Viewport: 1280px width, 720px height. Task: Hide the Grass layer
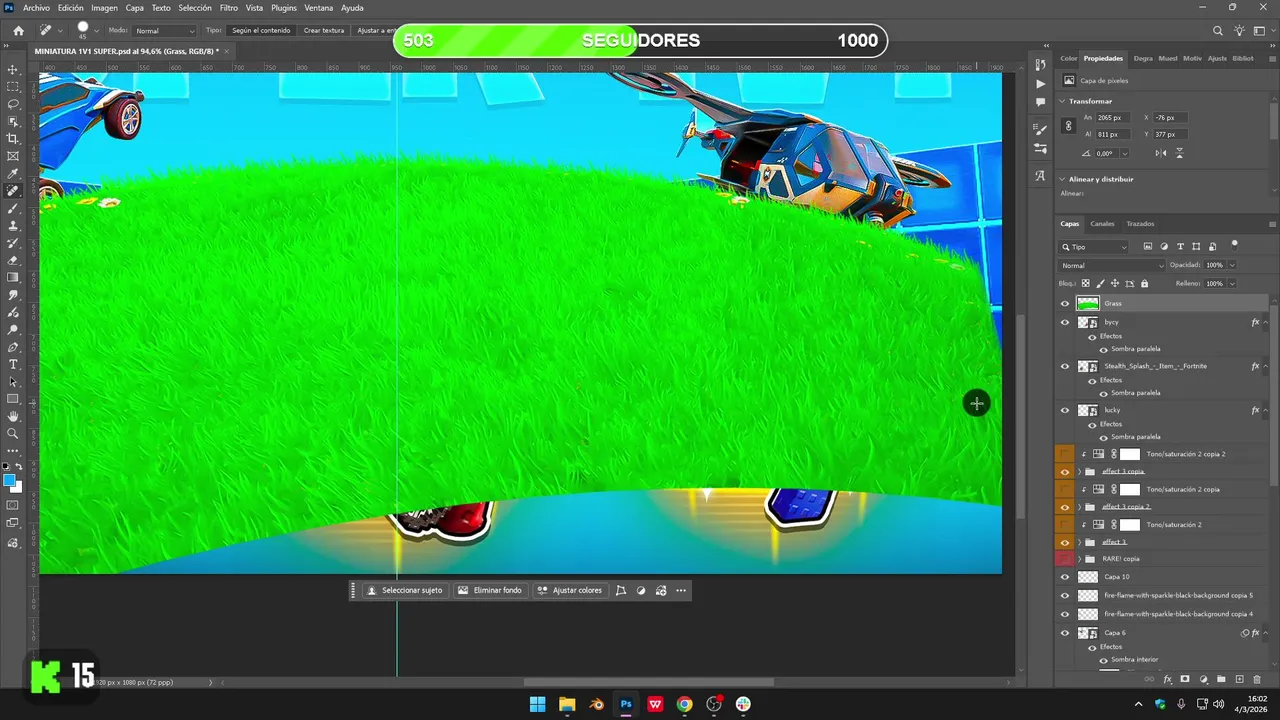coord(1064,303)
